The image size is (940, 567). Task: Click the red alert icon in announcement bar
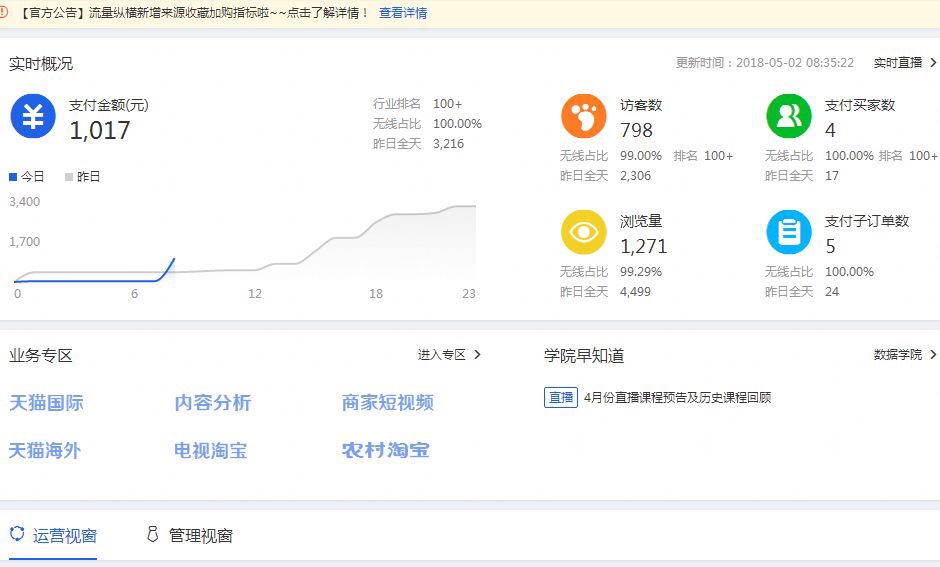coord(3,12)
